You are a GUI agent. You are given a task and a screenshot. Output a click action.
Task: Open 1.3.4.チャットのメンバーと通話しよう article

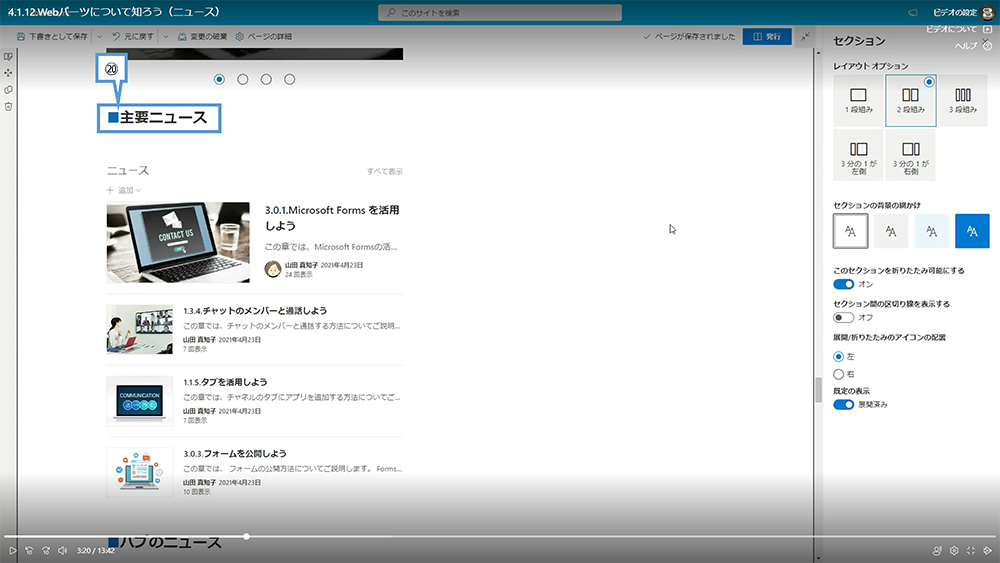click(255, 311)
